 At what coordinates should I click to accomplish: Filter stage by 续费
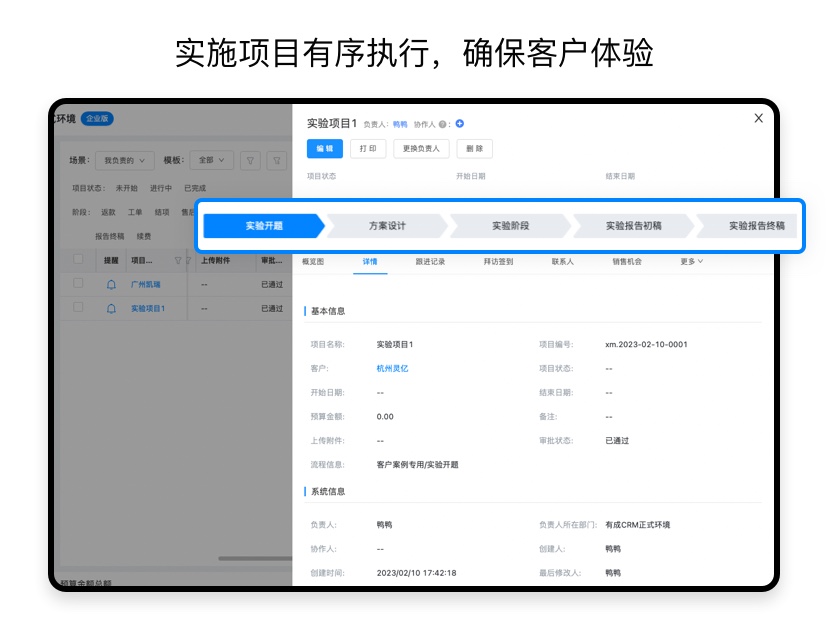click(x=144, y=236)
